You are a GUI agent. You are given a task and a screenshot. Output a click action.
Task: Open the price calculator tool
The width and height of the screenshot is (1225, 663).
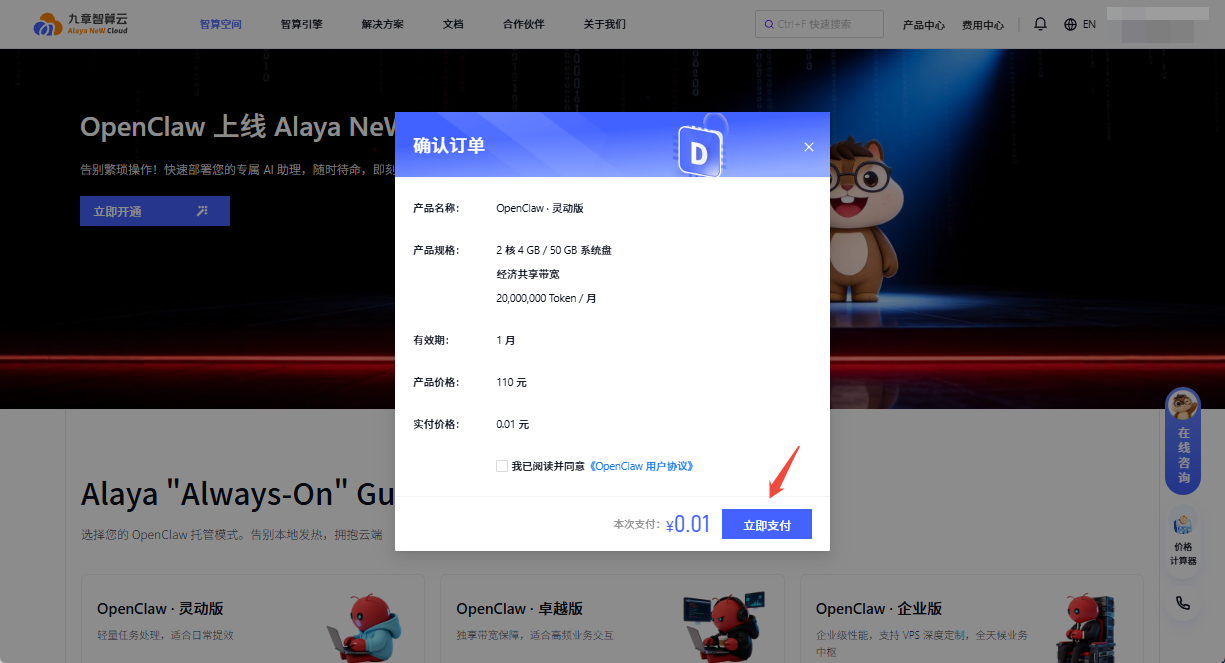(1183, 538)
